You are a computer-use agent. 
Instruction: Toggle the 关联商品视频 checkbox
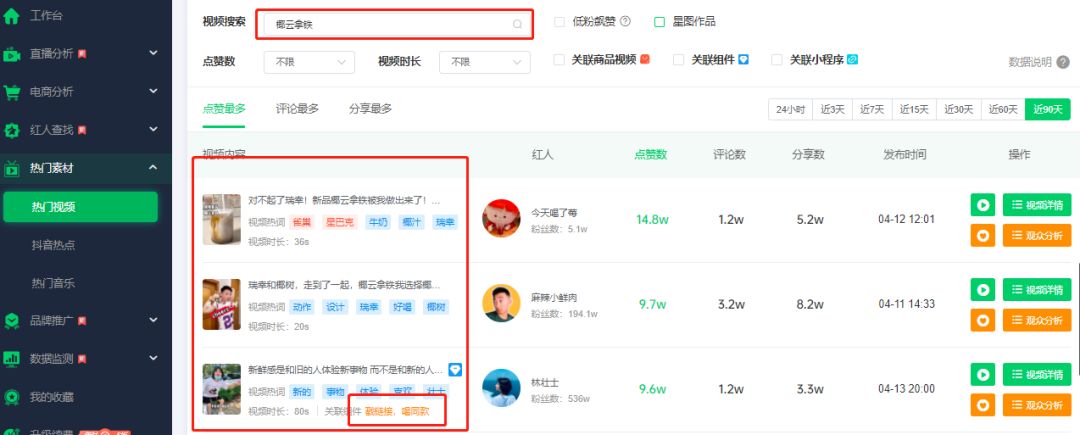point(560,60)
